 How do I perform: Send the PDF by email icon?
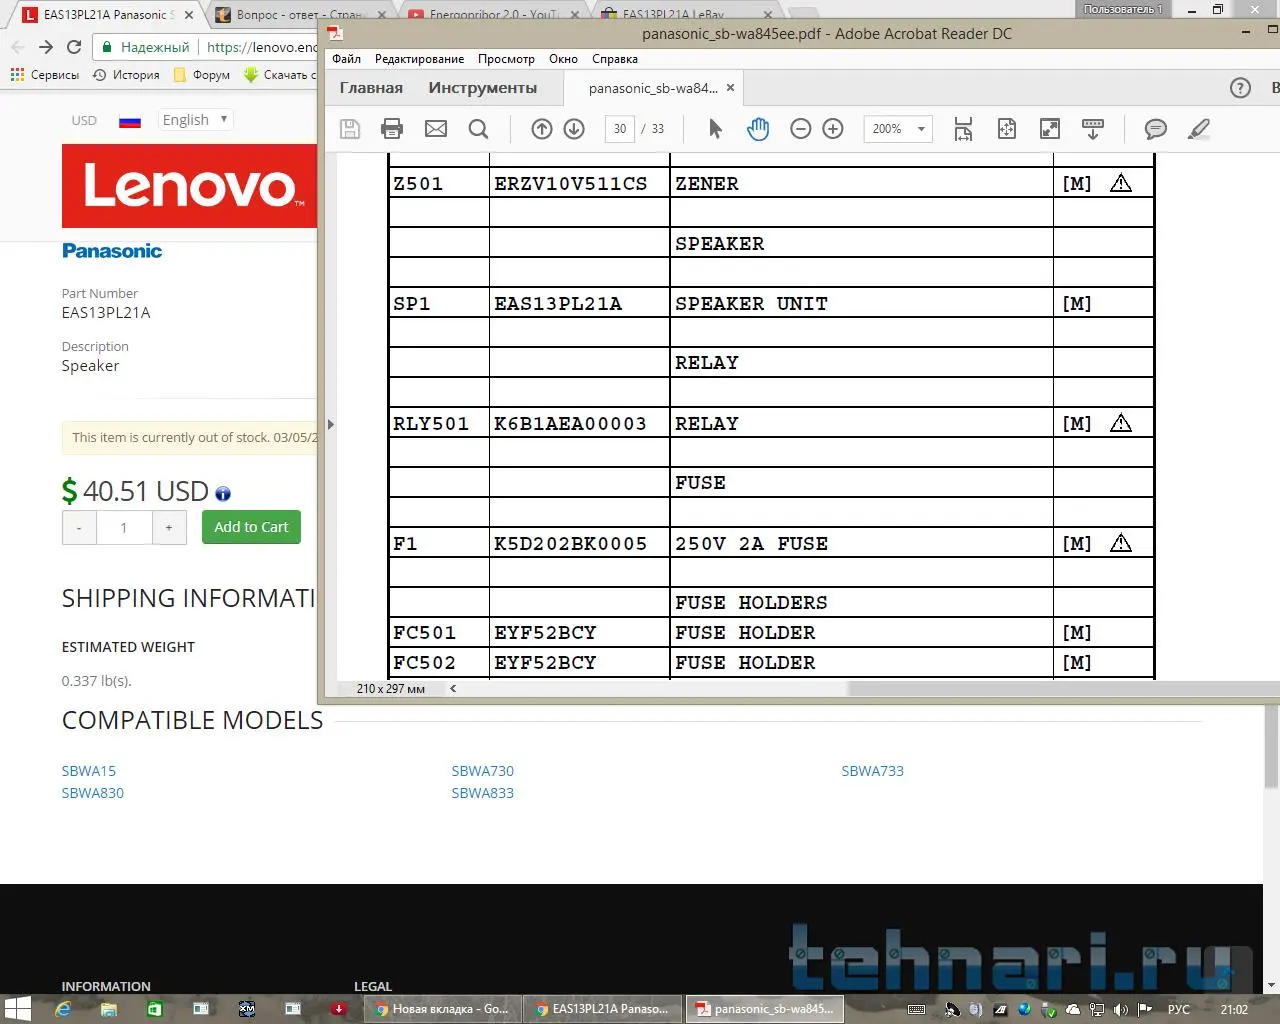tap(436, 129)
